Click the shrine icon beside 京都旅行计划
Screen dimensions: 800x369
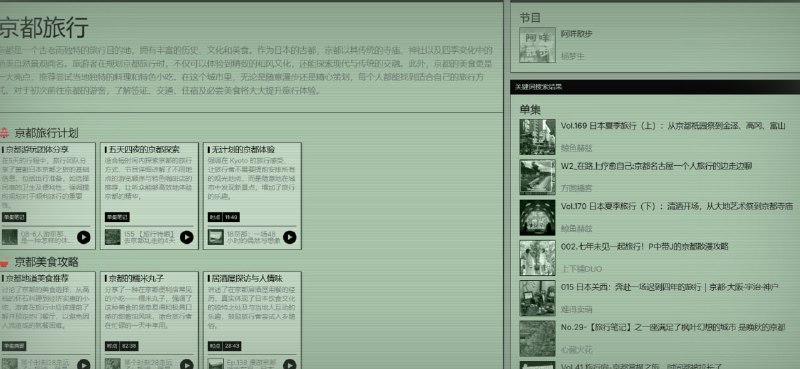tap(4, 133)
